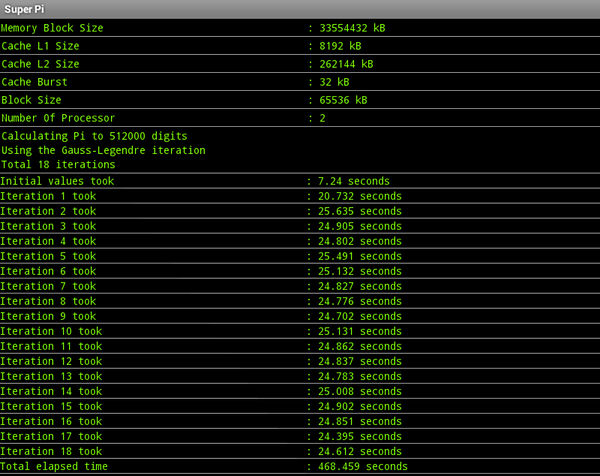Tap the Calculating Pi to 512000 digits text
600x476 pixels.
tap(94, 136)
